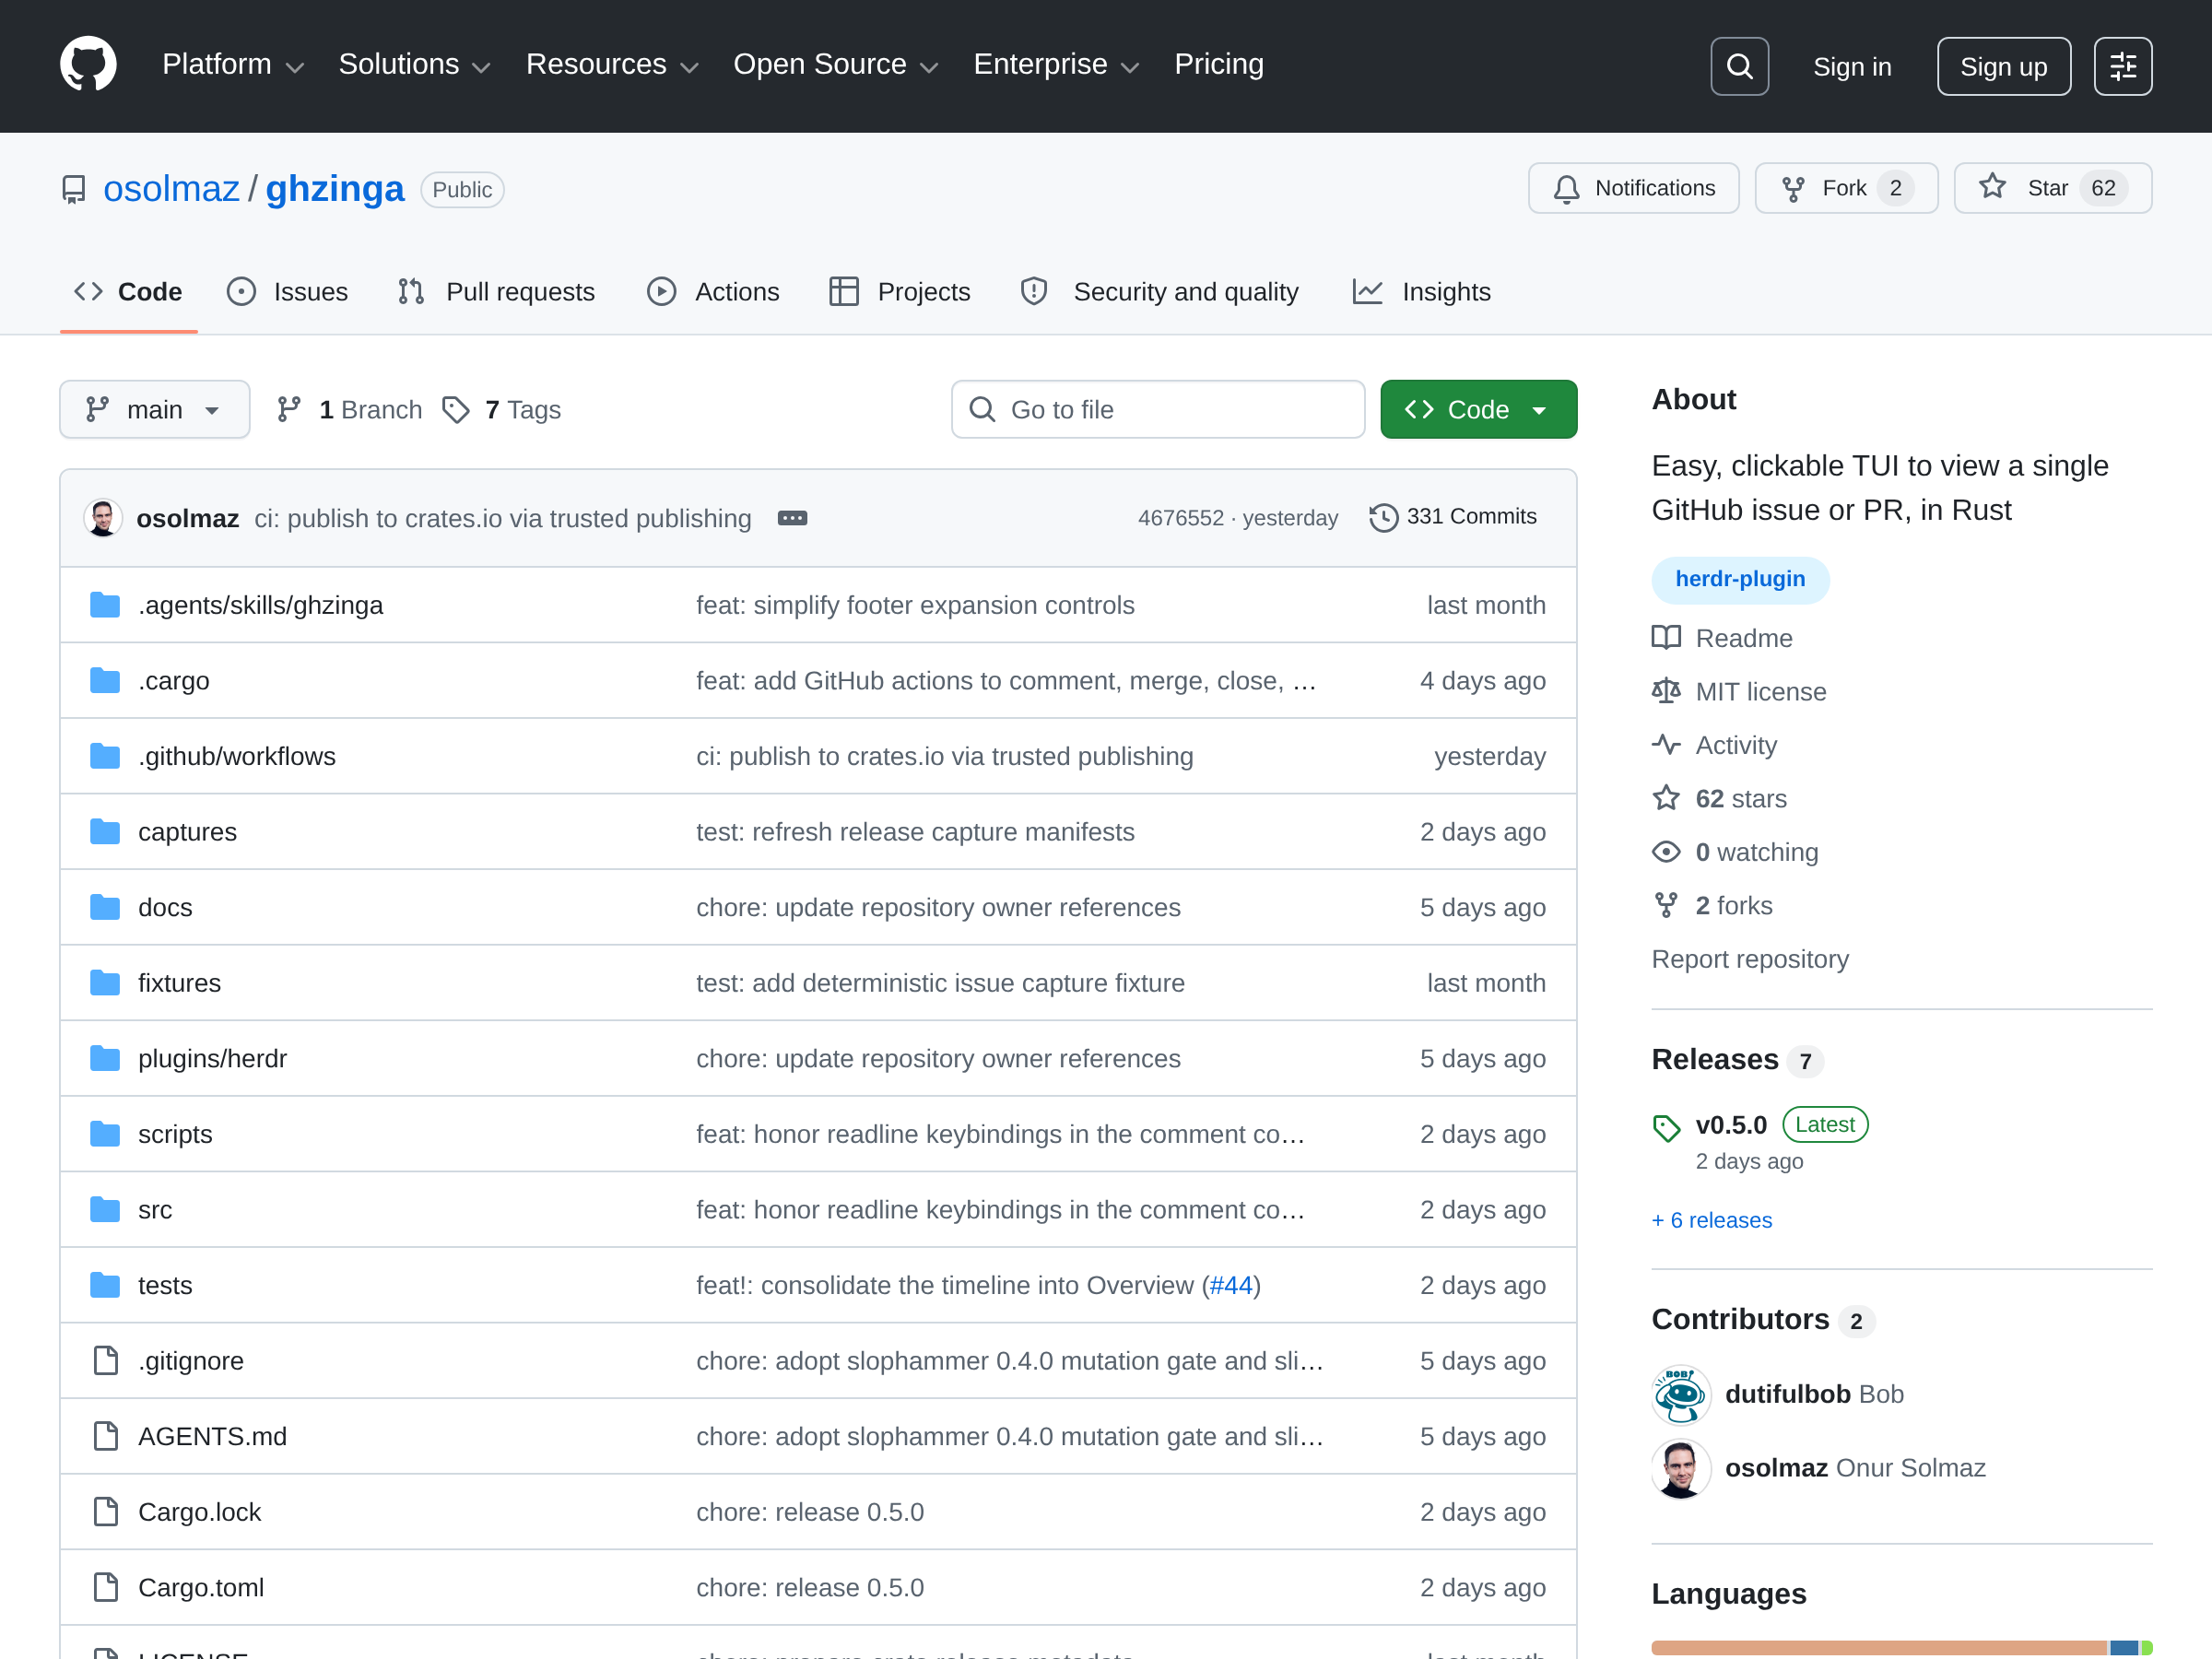Open the green Code dropdown button

[x=1478, y=410]
